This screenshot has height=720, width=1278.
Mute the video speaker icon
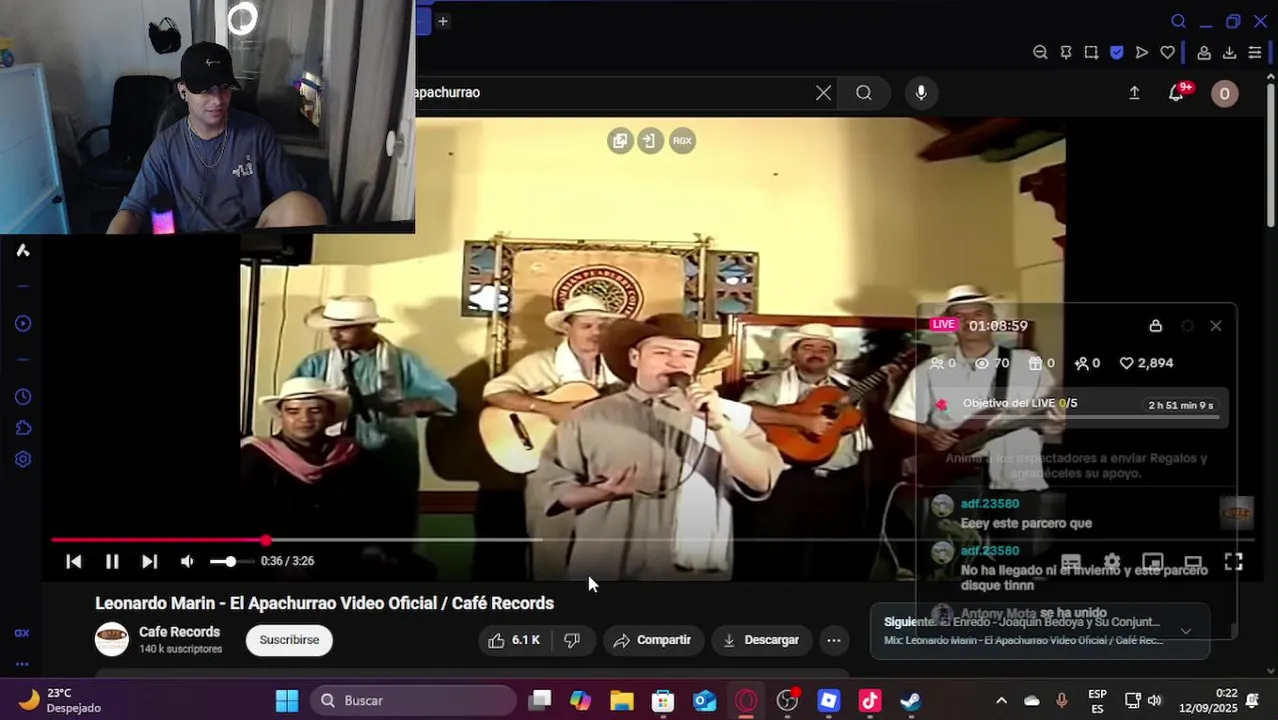[x=187, y=562]
